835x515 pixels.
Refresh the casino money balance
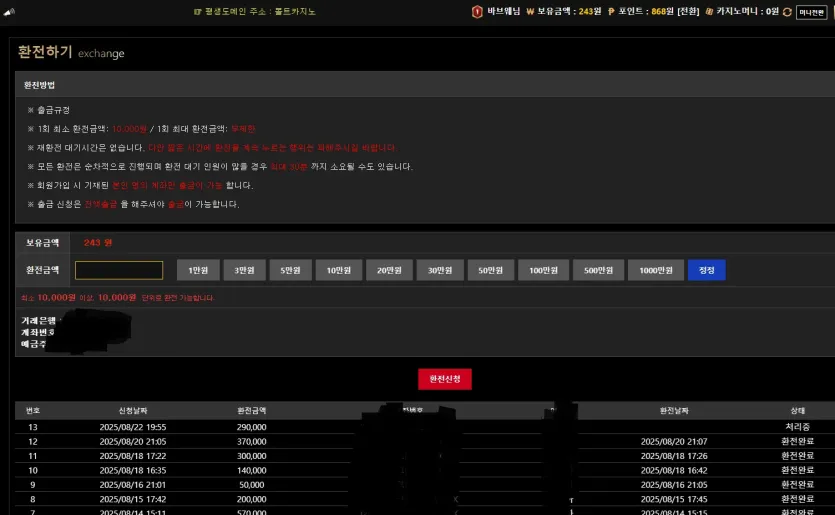(x=787, y=12)
